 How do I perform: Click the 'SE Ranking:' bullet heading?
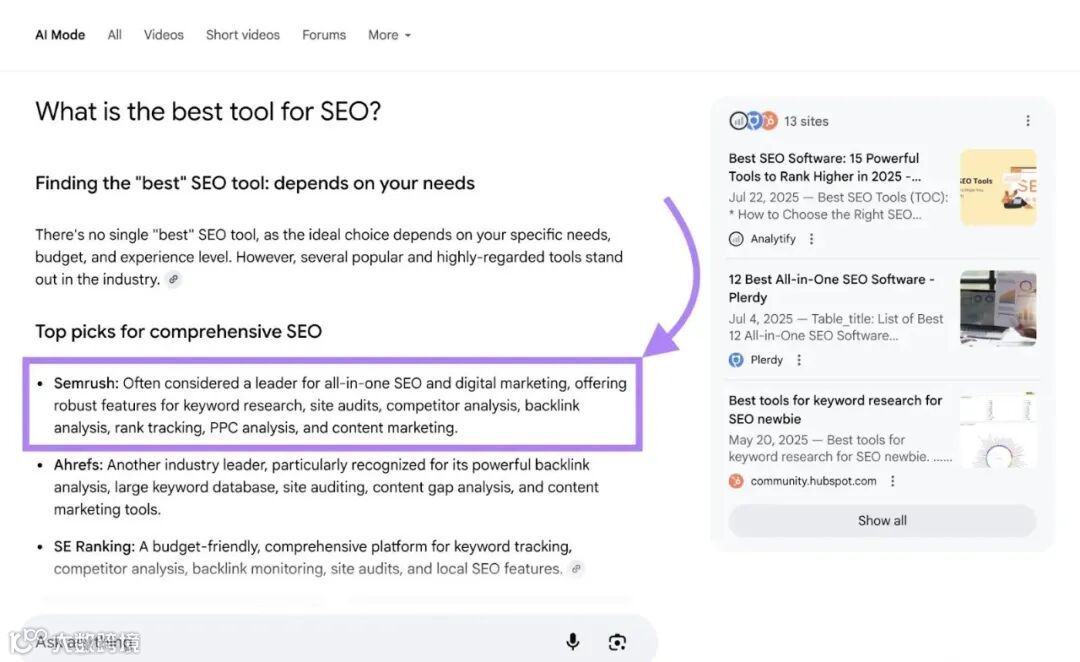(x=94, y=547)
